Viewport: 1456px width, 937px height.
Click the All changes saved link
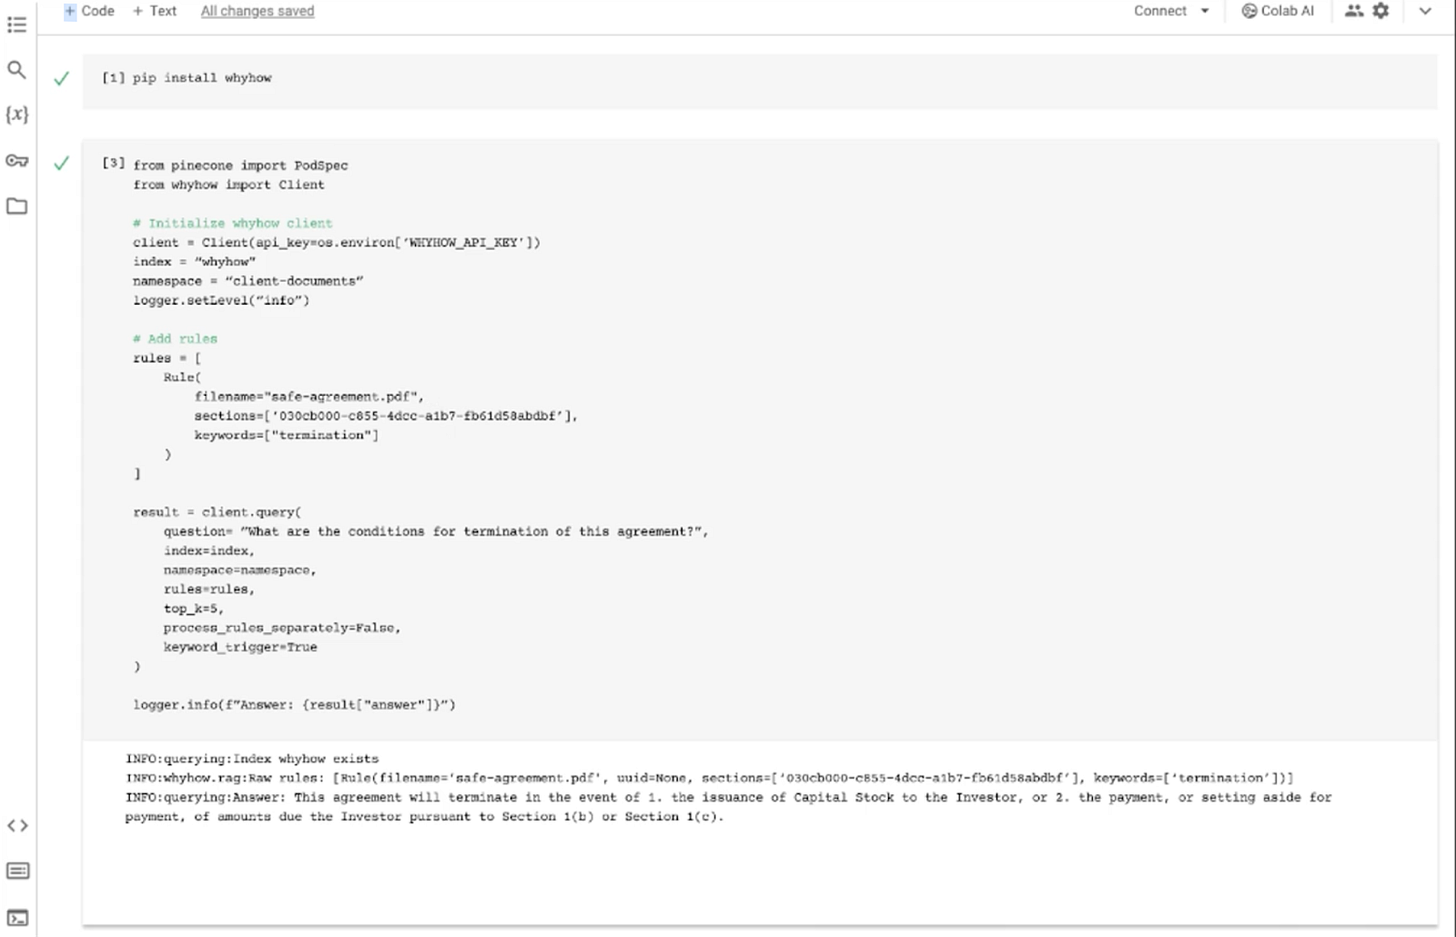pos(257,11)
